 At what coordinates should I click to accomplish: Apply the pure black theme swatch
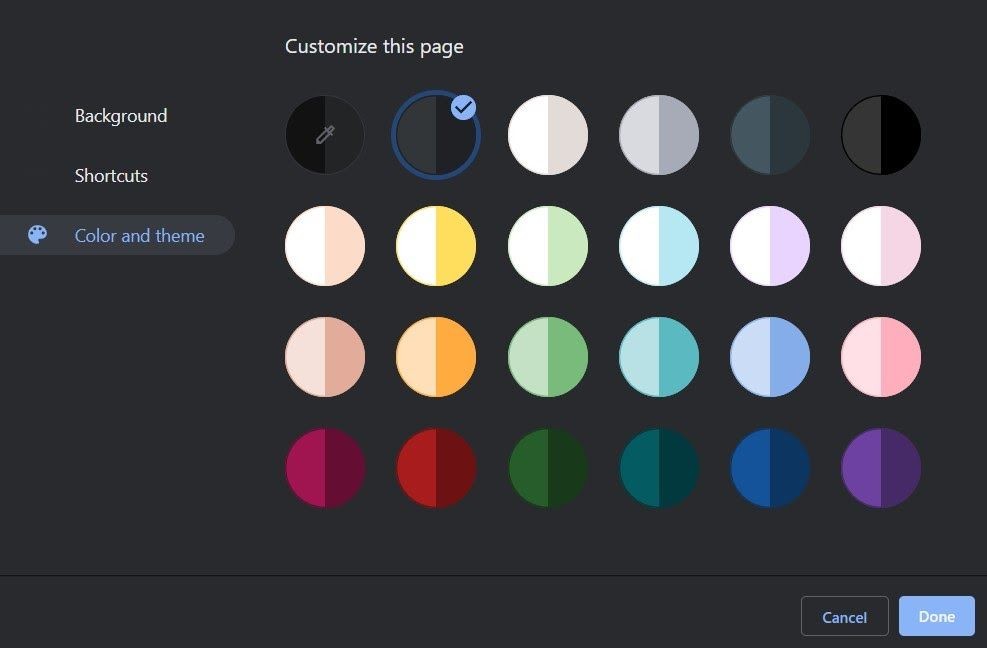pyautogui.click(x=881, y=135)
